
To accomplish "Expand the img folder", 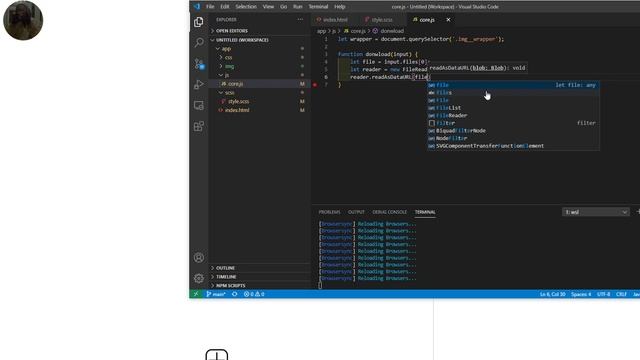I will (x=260, y=66).
